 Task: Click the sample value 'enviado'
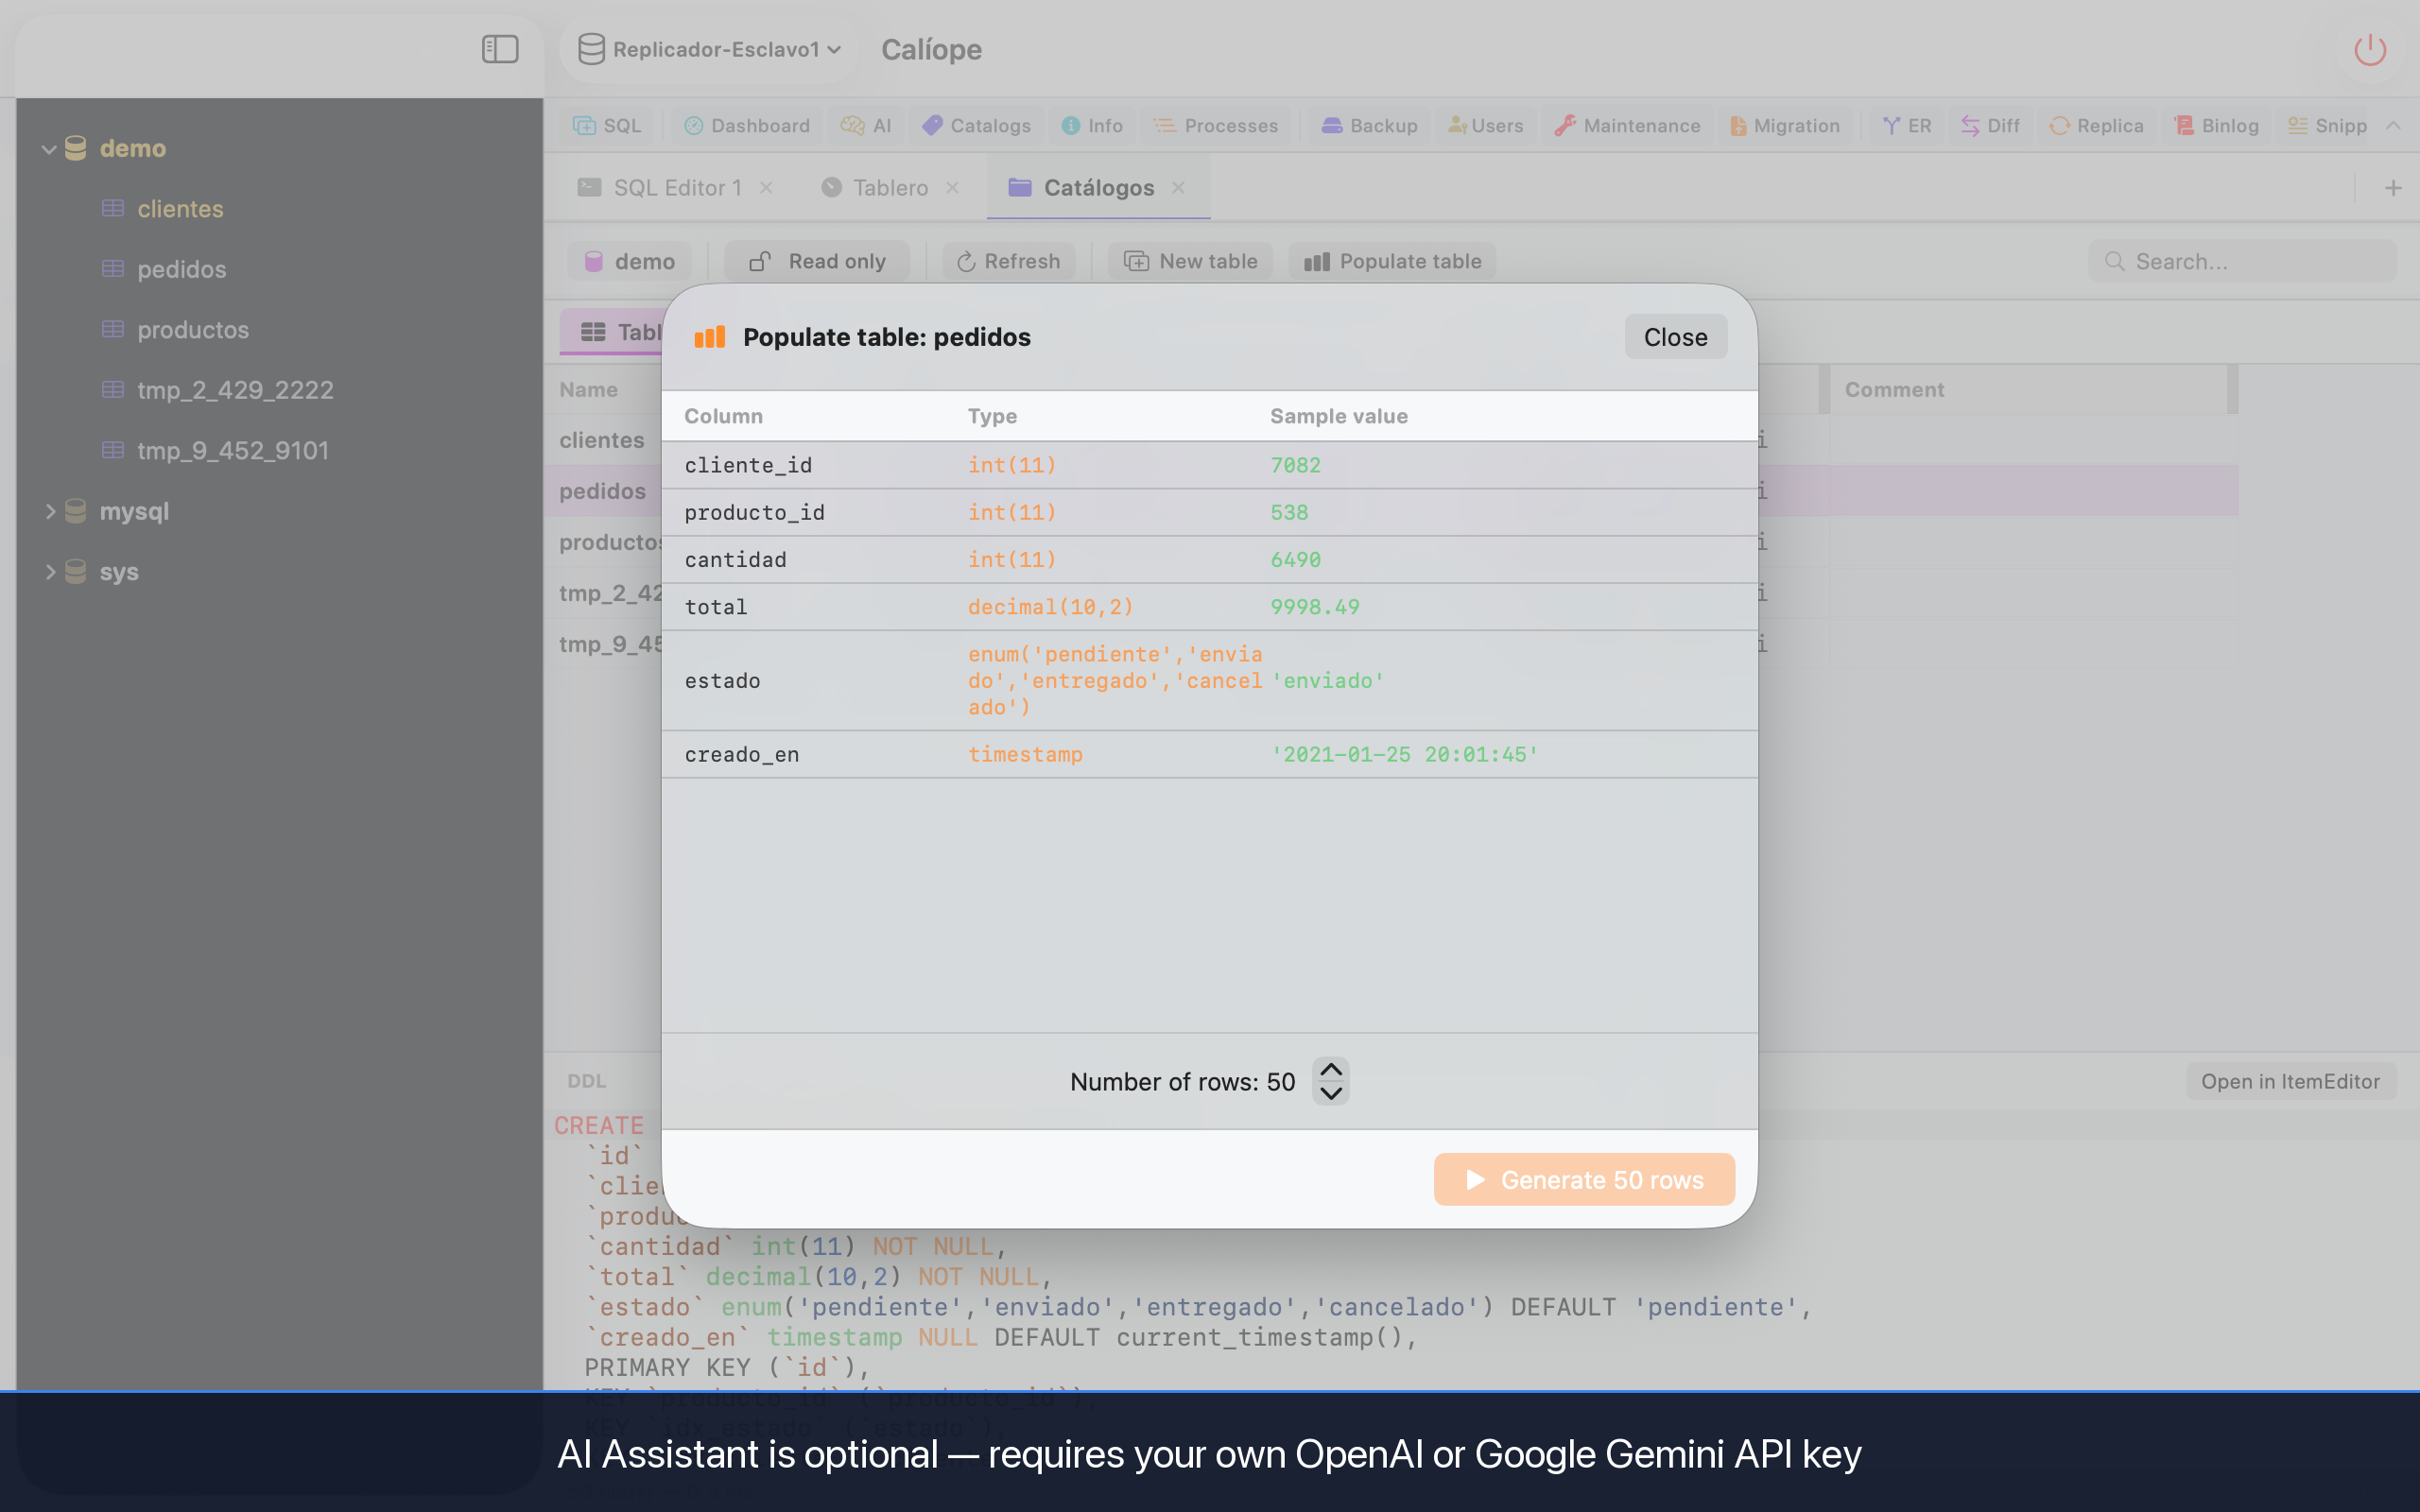point(1327,680)
